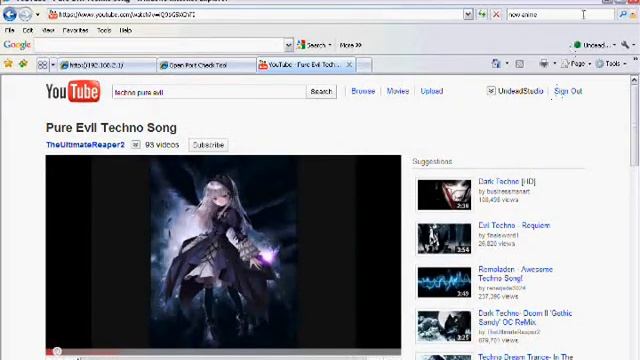The width and height of the screenshot is (640, 360).
Task: Click the browser Forward arrow button
Action: pyautogui.click(x=25, y=15)
